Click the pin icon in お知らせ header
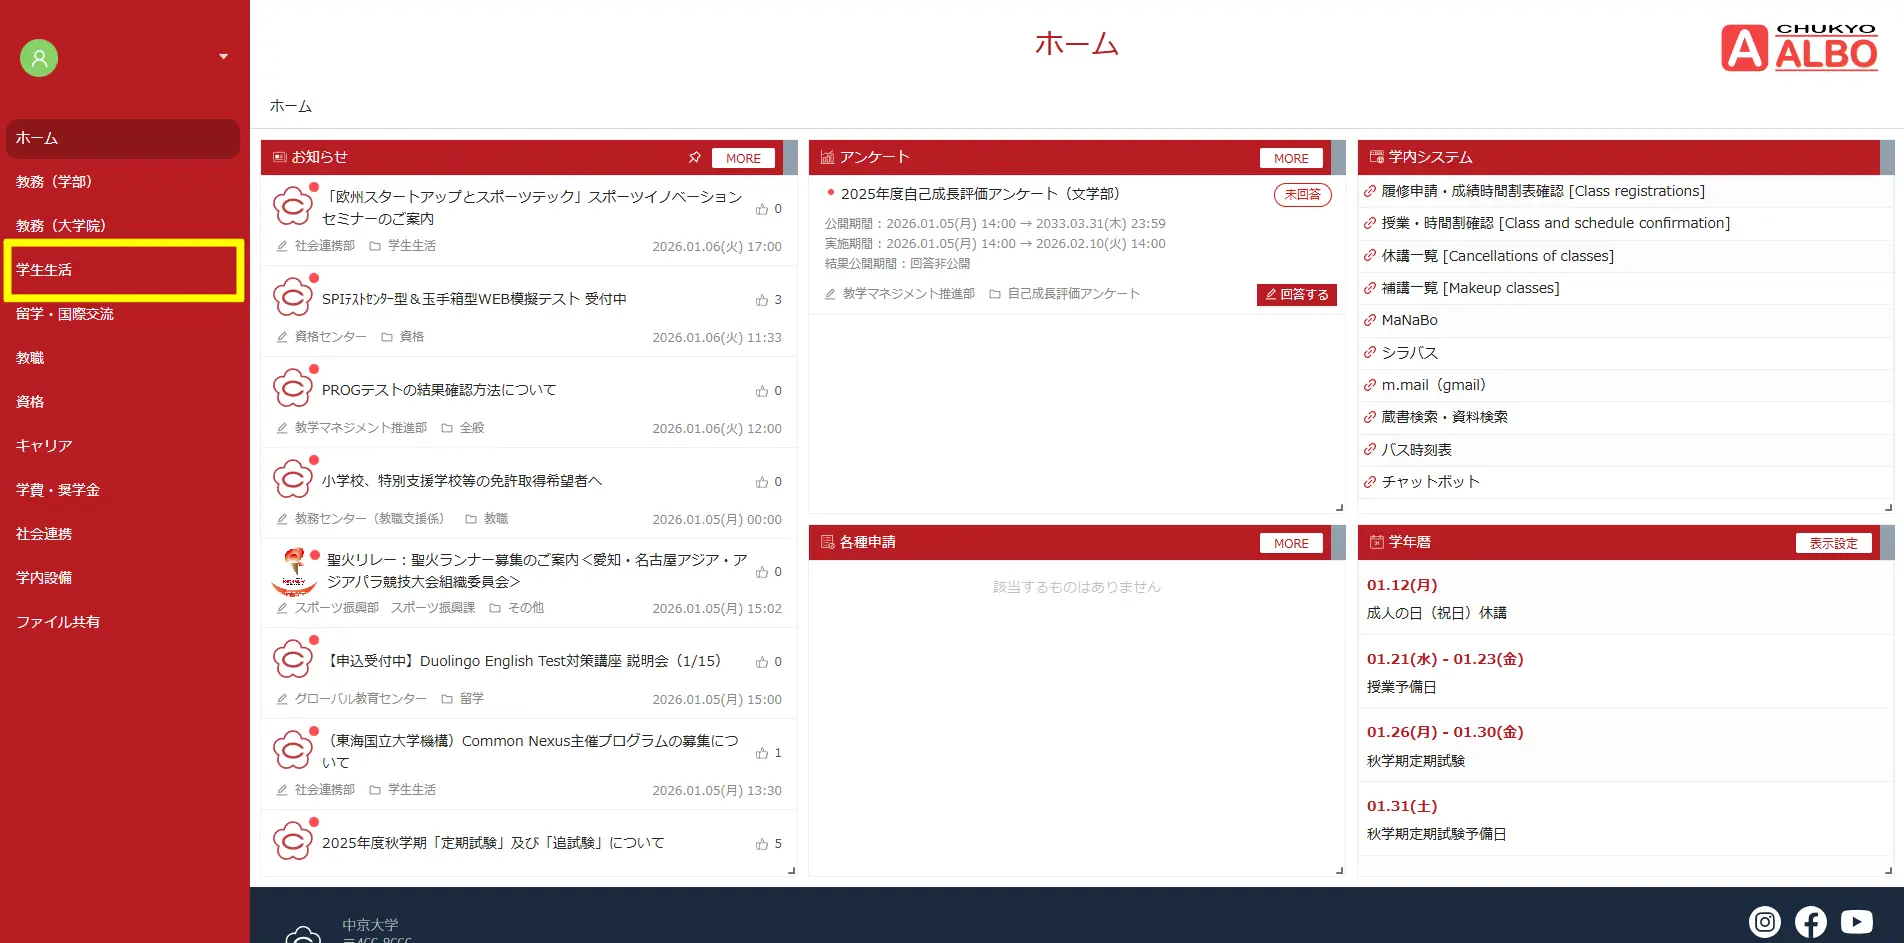Viewport: 1904px width, 943px height. coord(694,158)
